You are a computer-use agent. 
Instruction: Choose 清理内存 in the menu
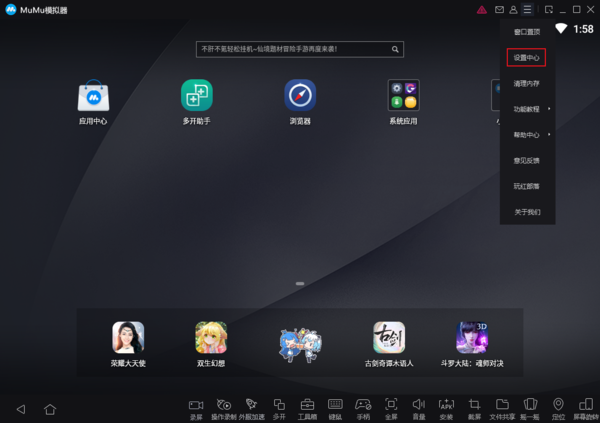click(526, 83)
